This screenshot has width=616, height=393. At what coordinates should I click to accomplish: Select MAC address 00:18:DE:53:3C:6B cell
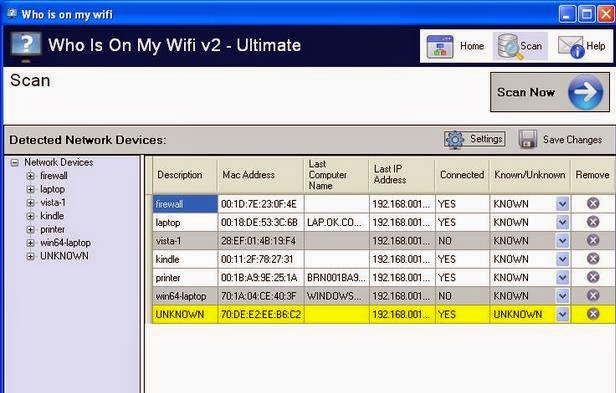pos(261,222)
